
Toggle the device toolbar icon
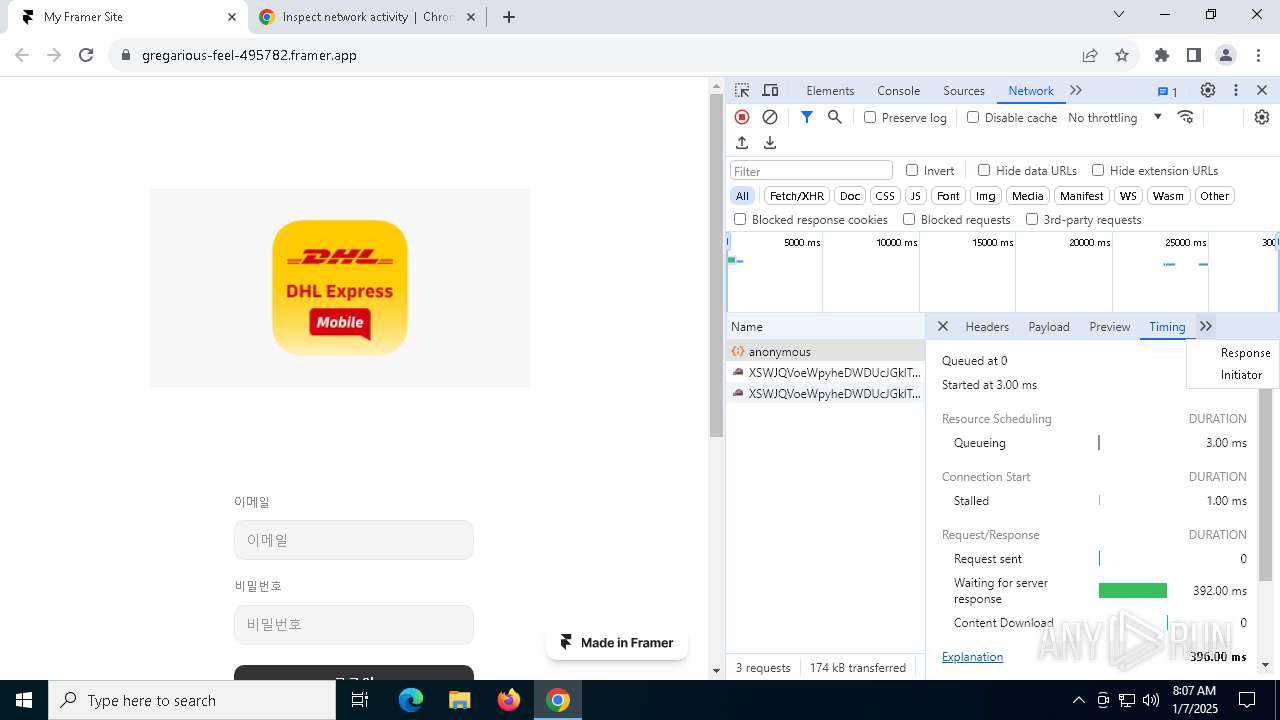[x=770, y=90]
